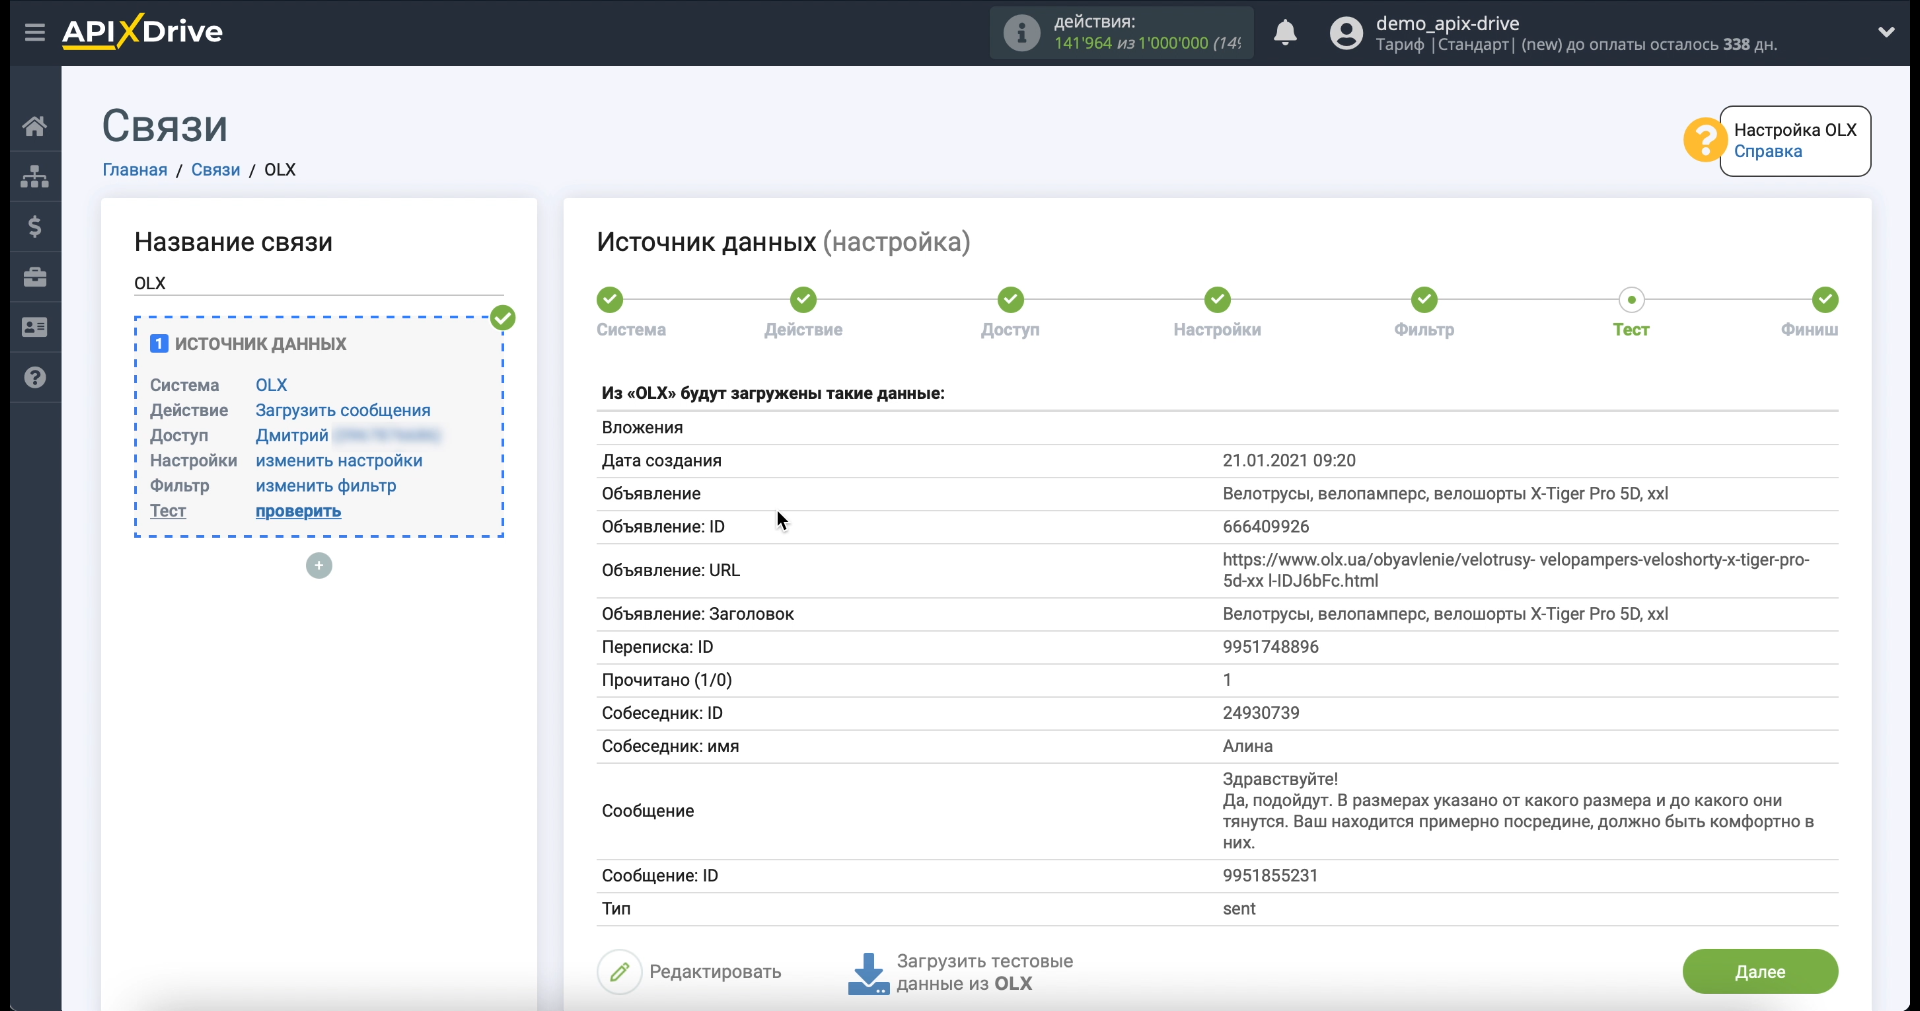This screenshot has height=1011, width=1920.
Task: Click the demo_apix-drive username
Action: click(1447, 23)
